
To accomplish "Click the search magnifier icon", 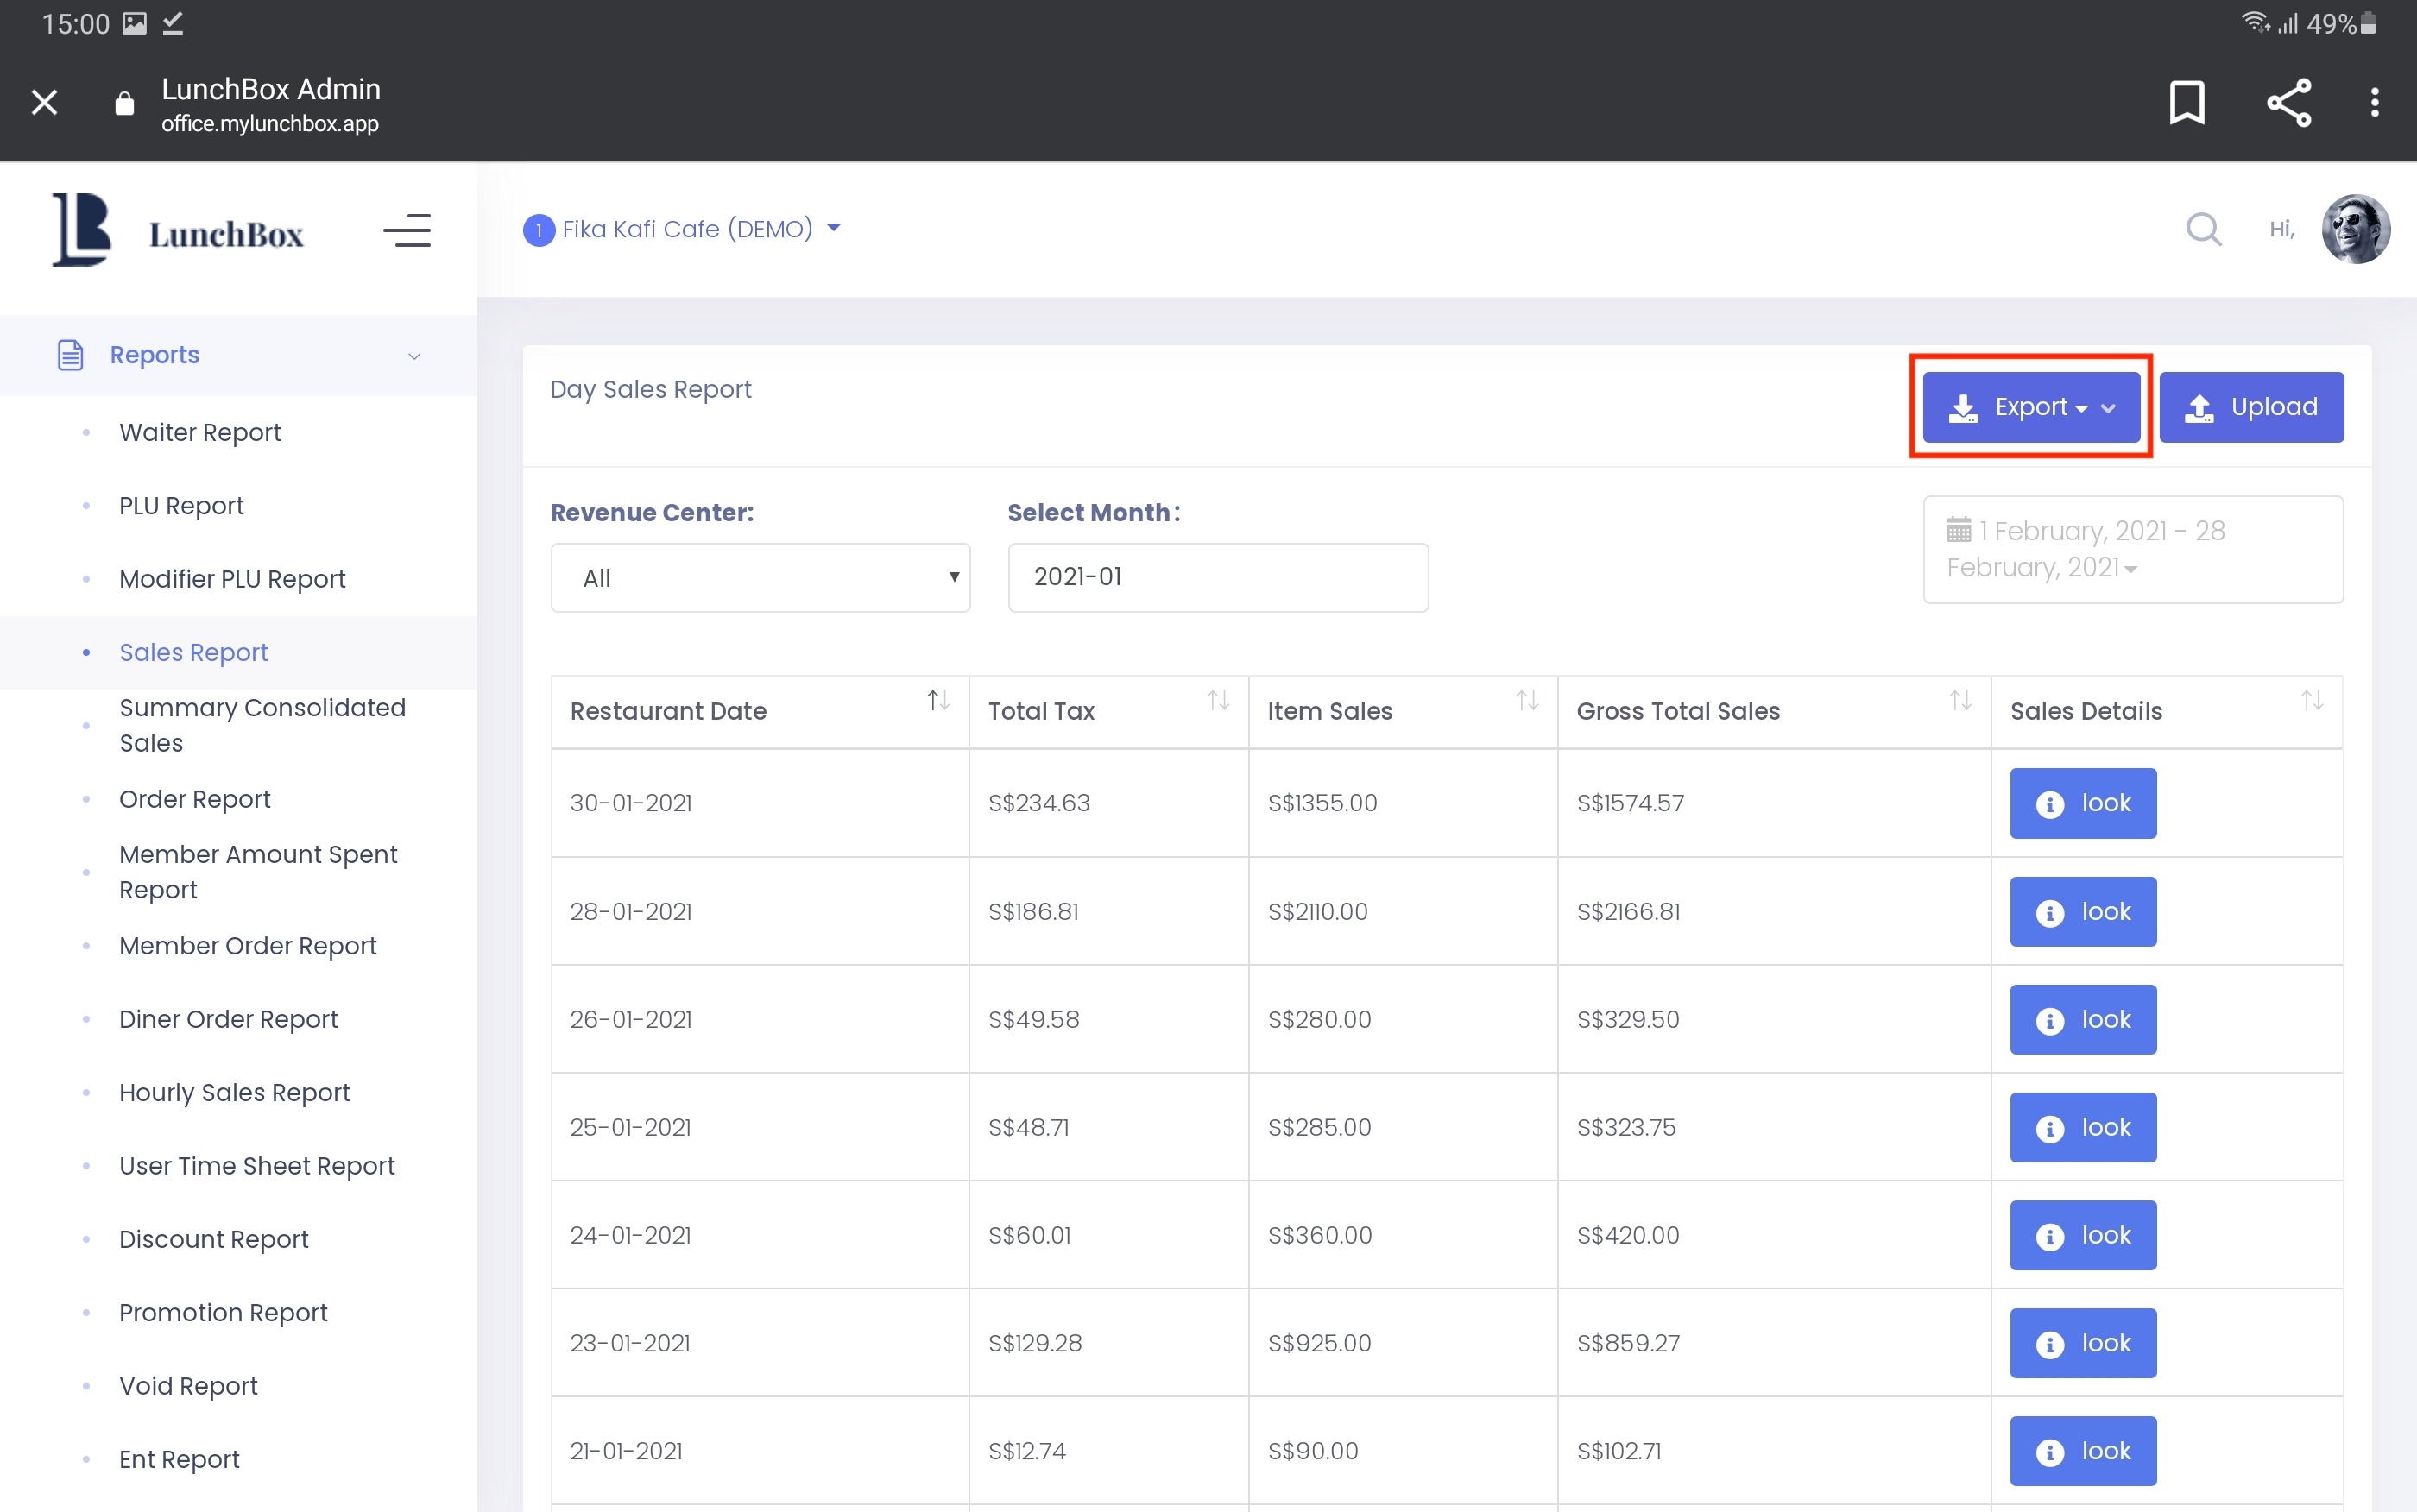I will pyautogui.click(x=2203, y=229).
